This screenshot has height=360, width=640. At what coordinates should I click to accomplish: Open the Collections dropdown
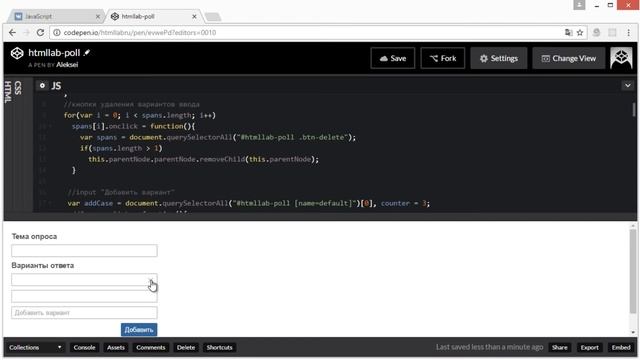[35, 347]
